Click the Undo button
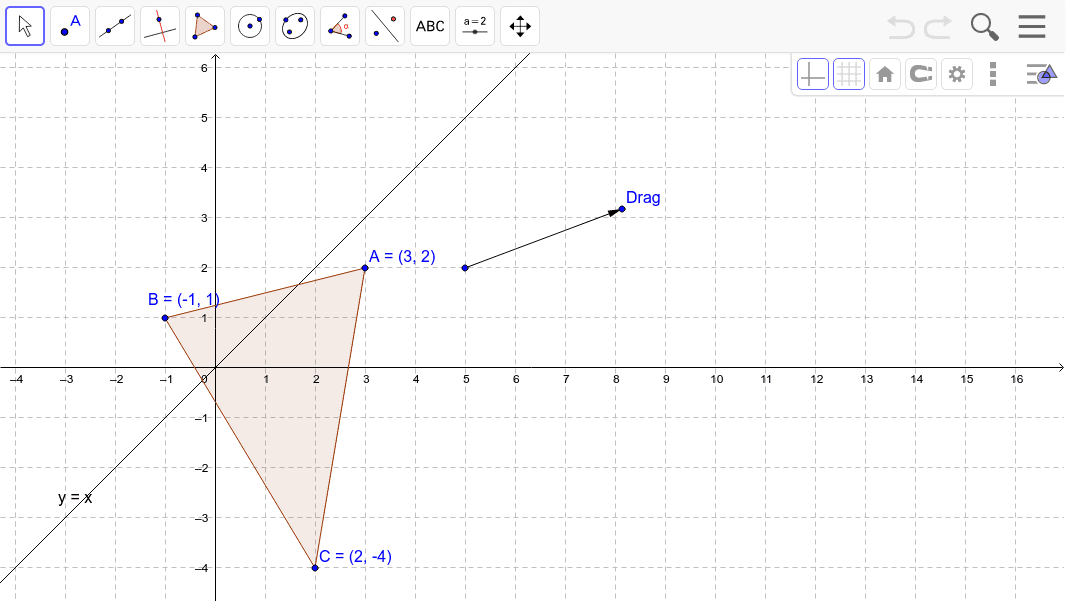1066x603 pixels. (x=899, y=27)
